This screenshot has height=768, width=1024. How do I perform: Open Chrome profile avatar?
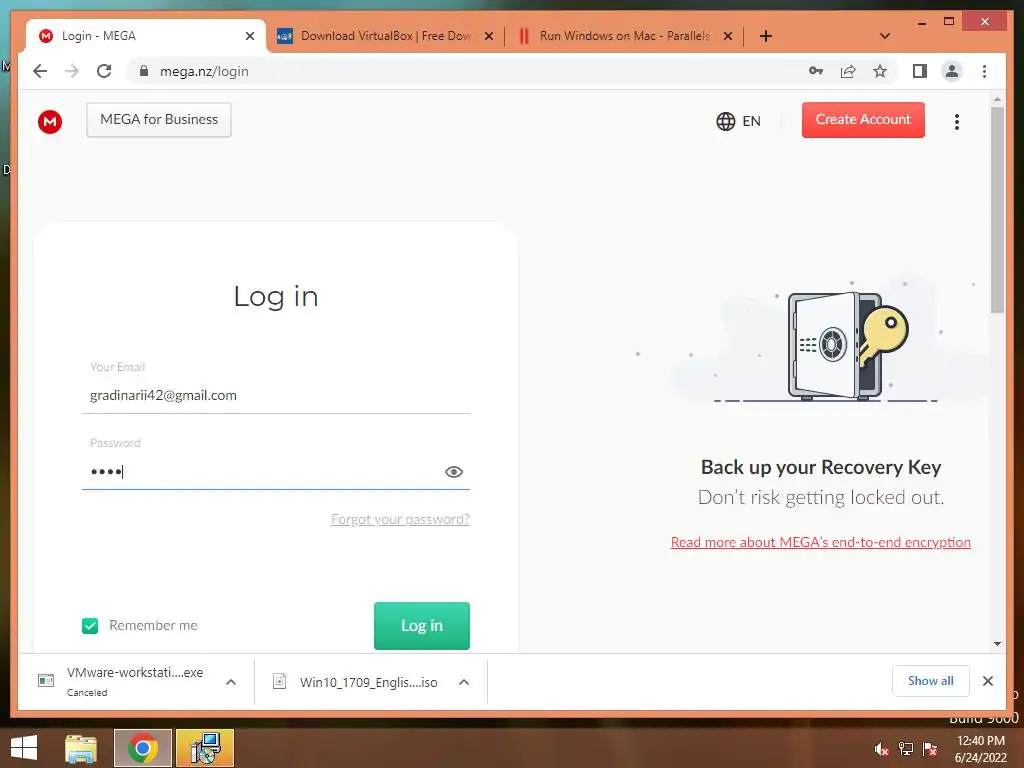[952, 71]
